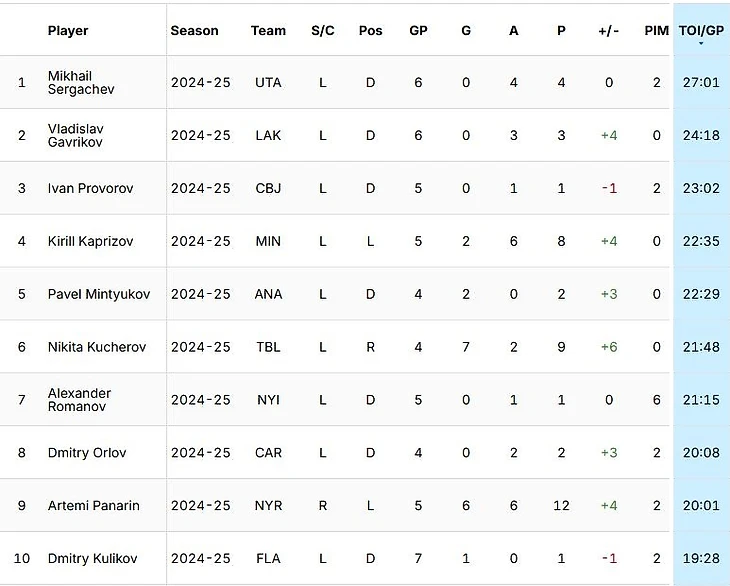Open Dmitry Kulikov player link
This screenshot has width=730, height=586.
(93, 558)
